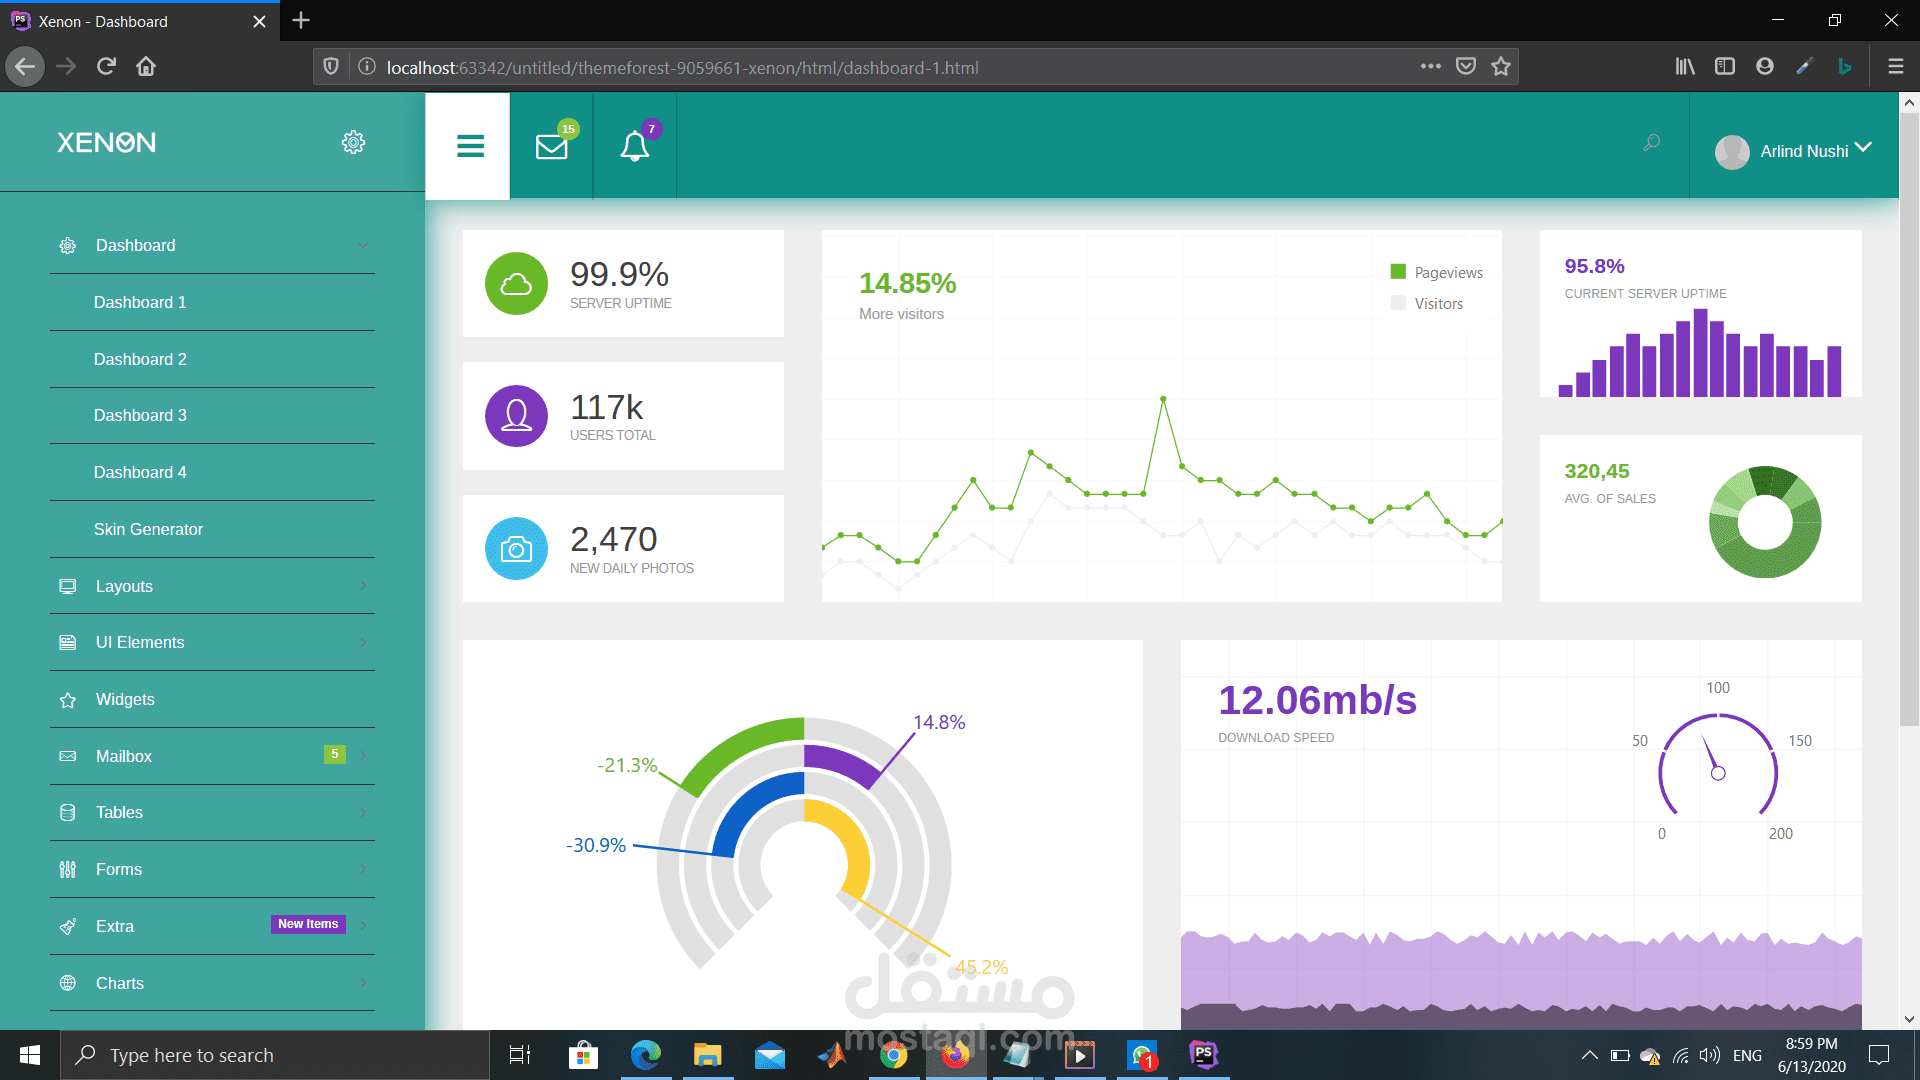This screenshot has height=1080, width=1920.
Task: Open the sidebar settings gear icon
Action: 353,142
